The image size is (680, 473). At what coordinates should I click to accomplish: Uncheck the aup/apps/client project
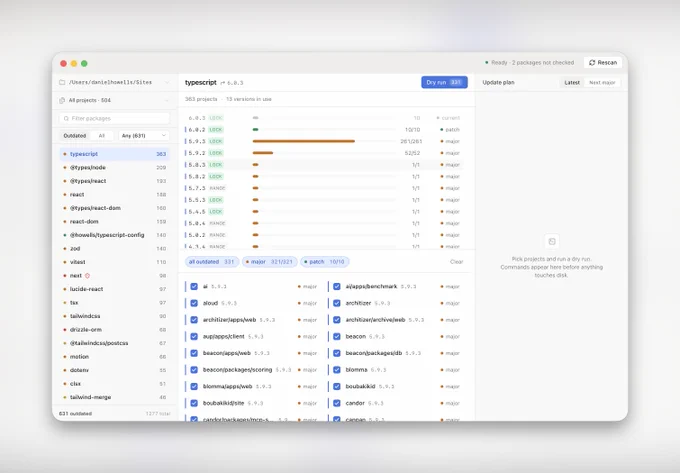194,336
